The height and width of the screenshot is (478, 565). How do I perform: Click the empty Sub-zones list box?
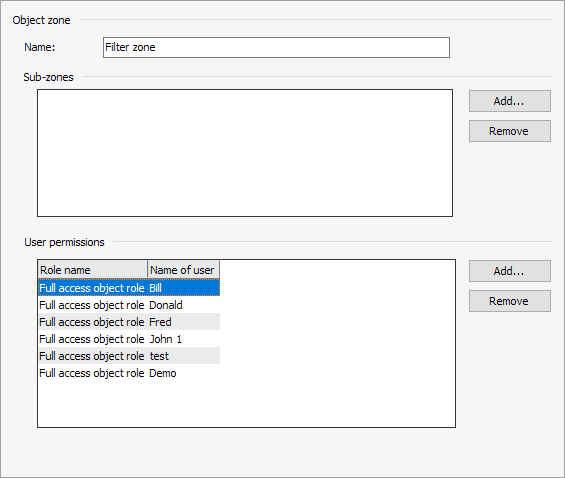point(245,153)
